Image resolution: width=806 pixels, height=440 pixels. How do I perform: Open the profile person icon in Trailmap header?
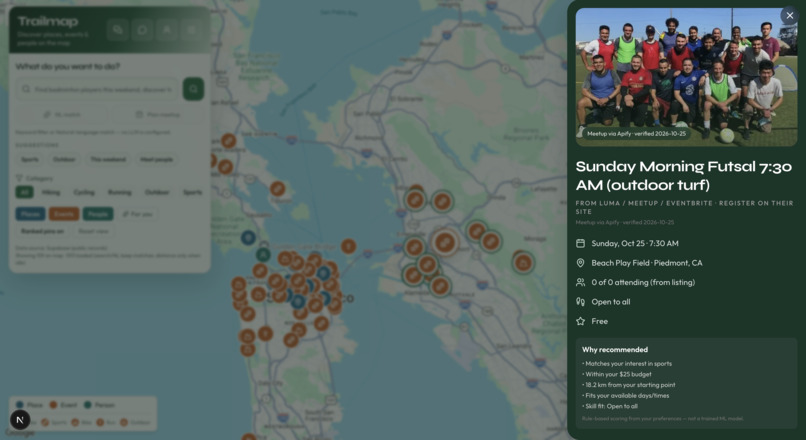coord(167,30)
